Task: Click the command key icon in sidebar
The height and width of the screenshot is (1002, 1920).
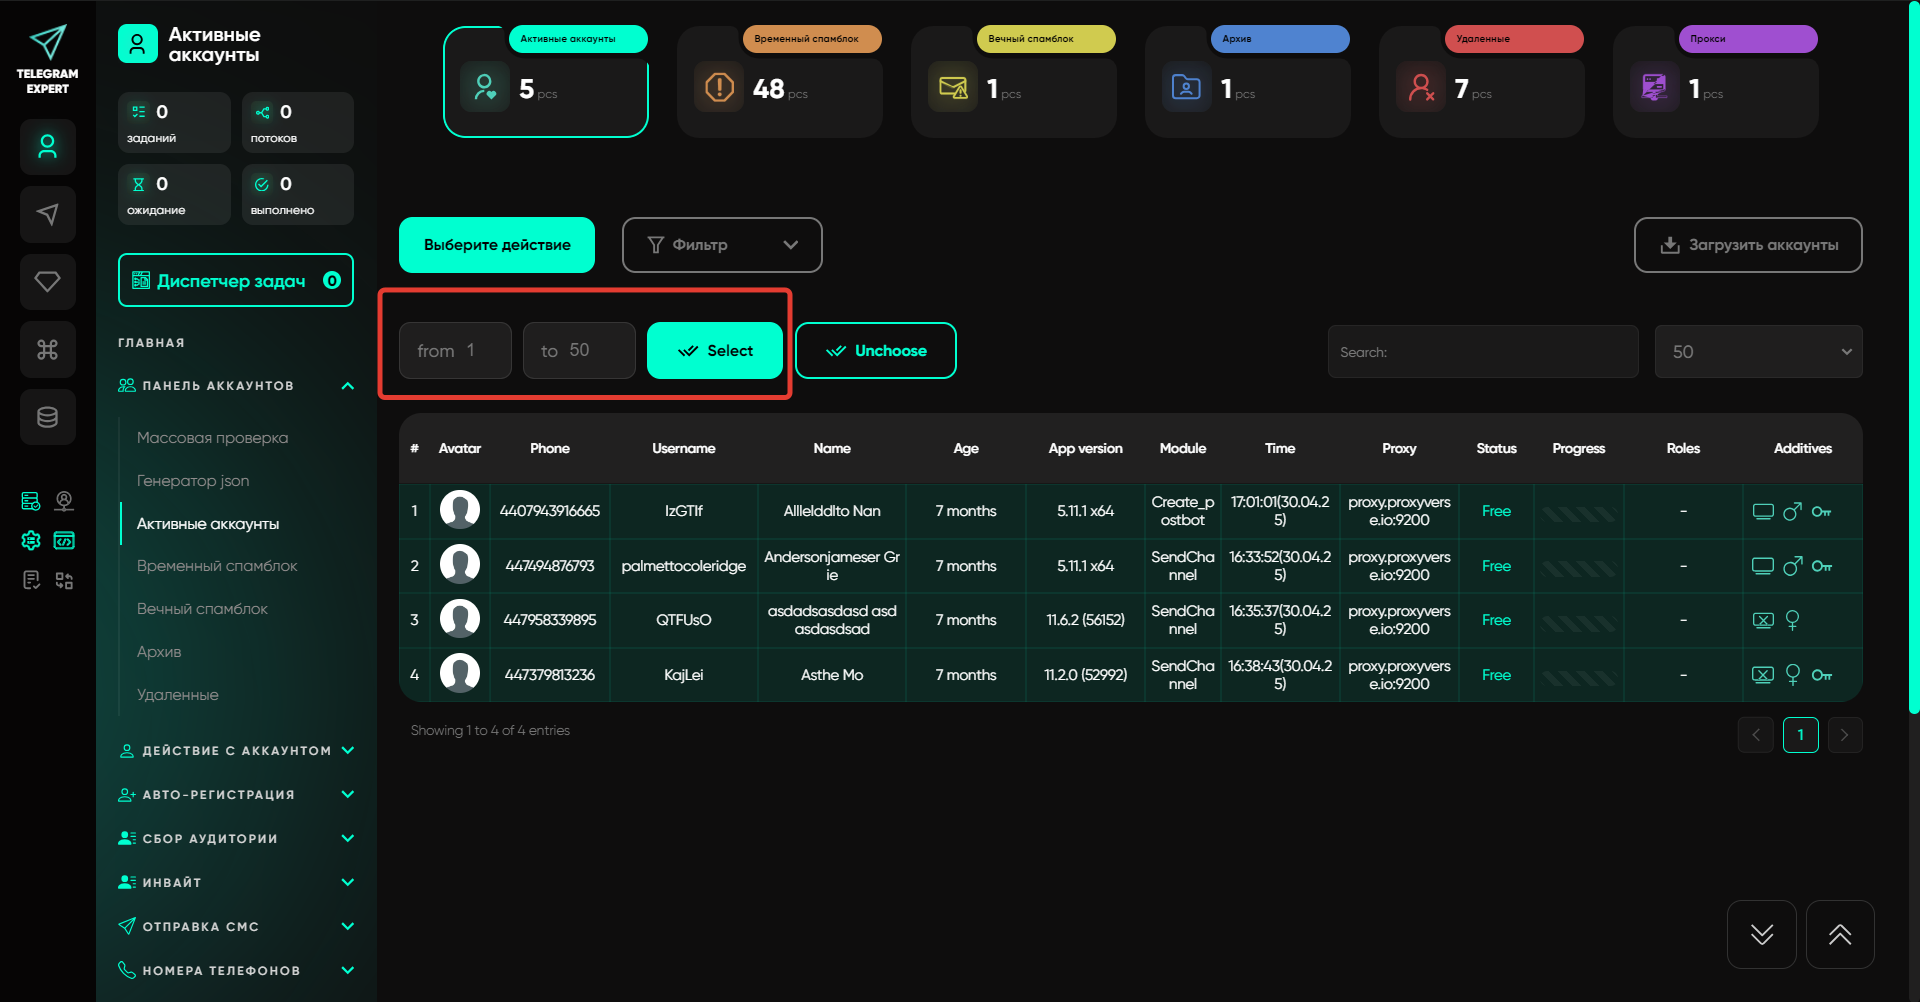Action: click(x=47, y=349)
